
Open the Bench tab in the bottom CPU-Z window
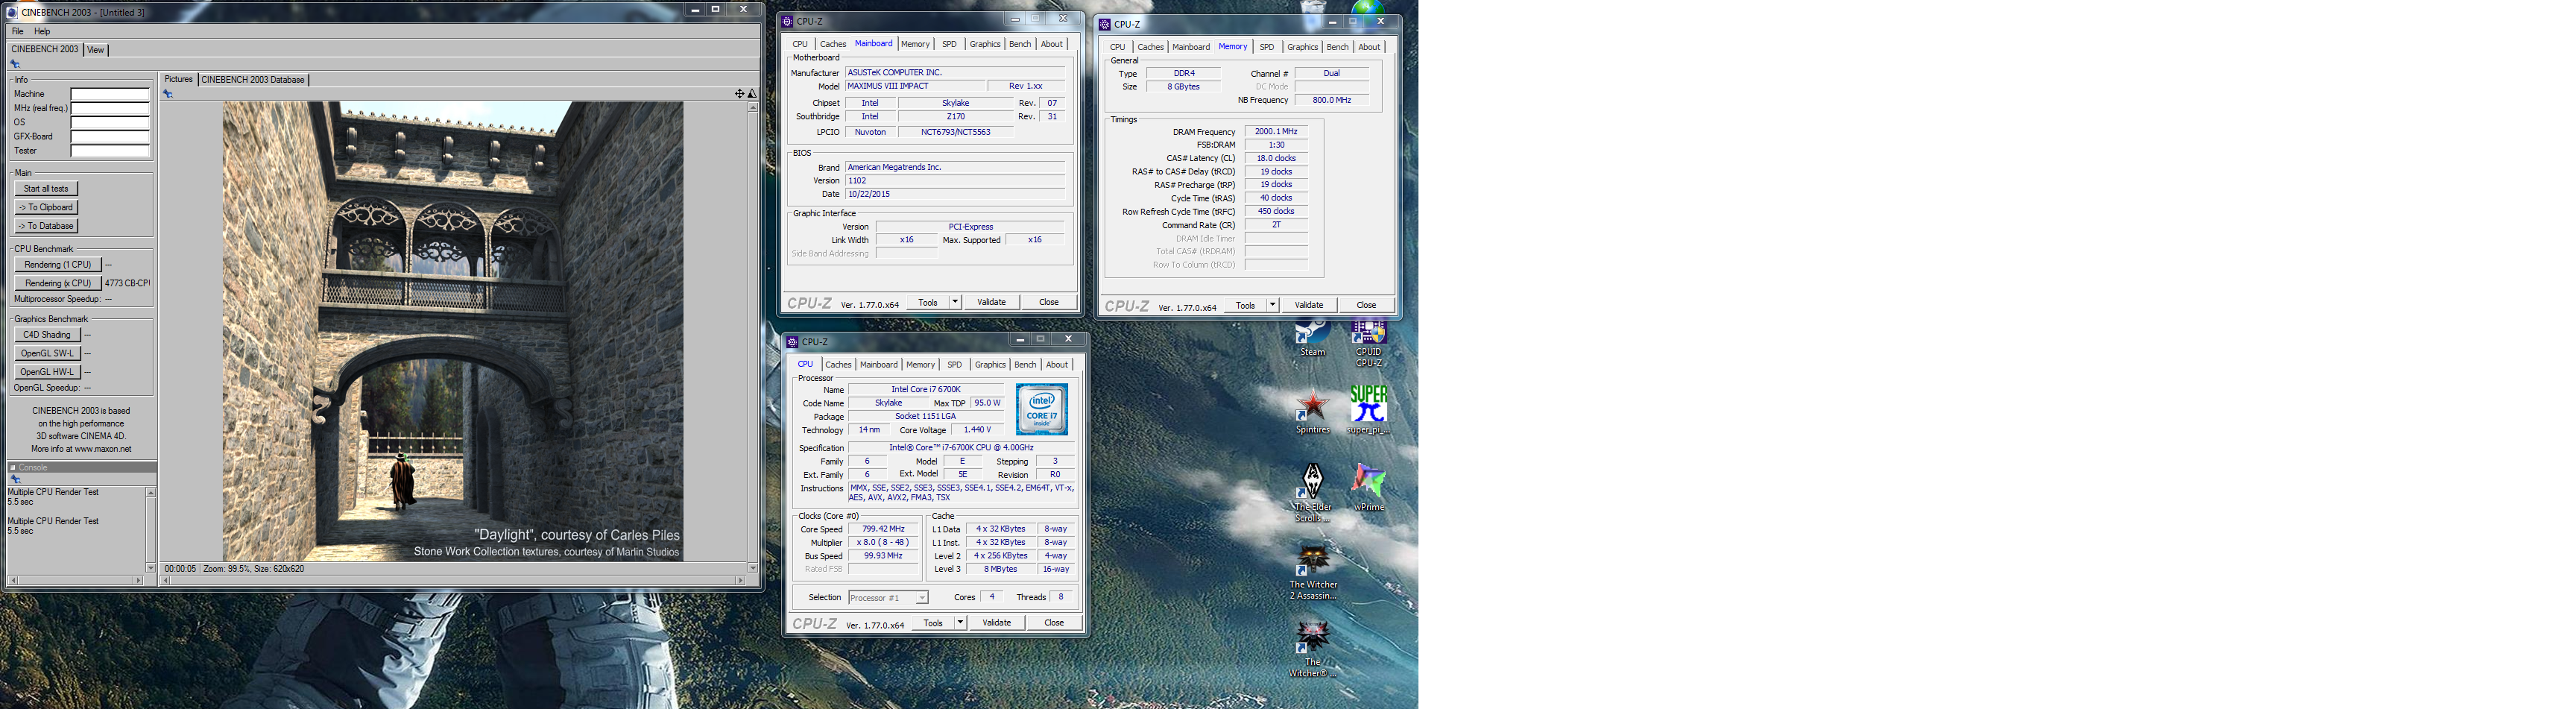coord(1025,365)
